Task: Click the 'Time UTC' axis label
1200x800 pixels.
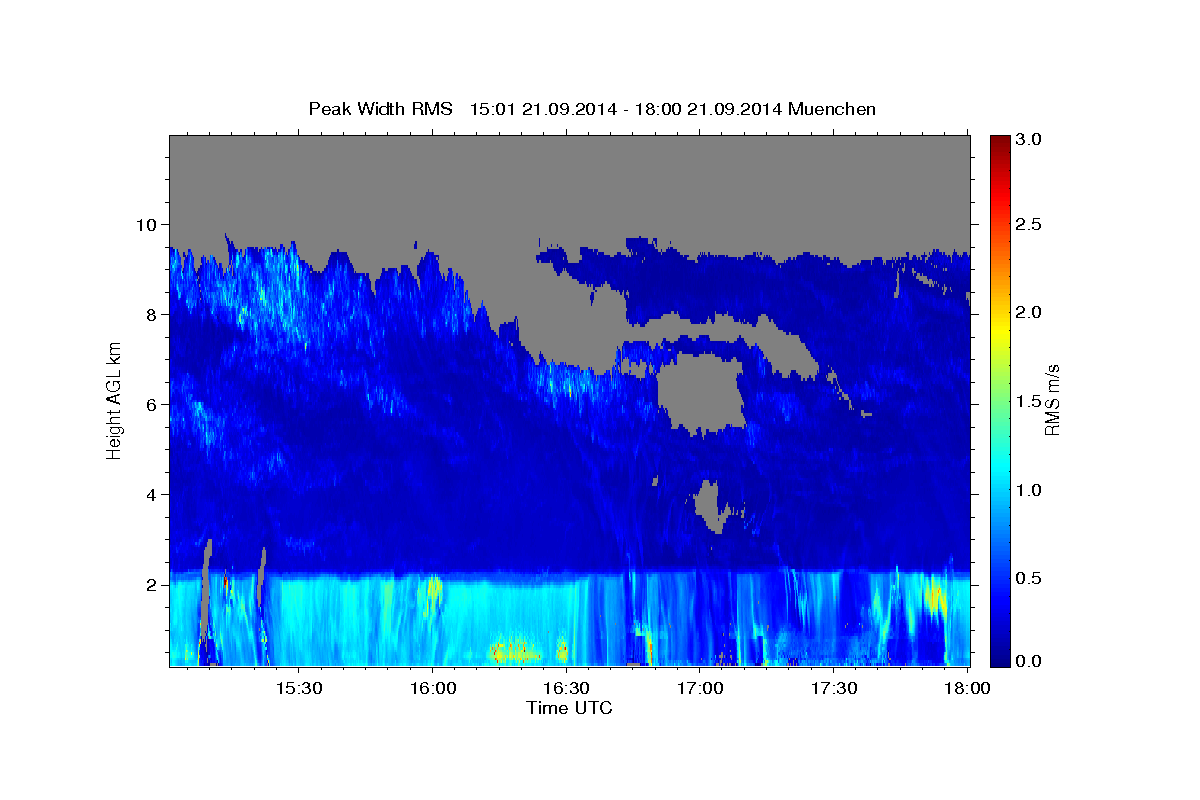Action: pyautogui.click(x=569, y=708)
